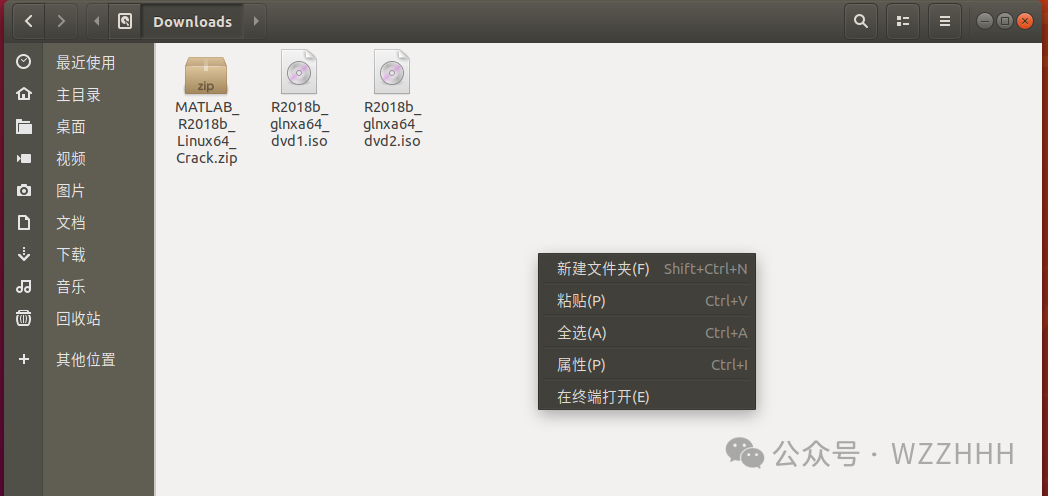Click the recent clock icon in sidebar
Screen dimensions: 1048x496
coord(23,62)
